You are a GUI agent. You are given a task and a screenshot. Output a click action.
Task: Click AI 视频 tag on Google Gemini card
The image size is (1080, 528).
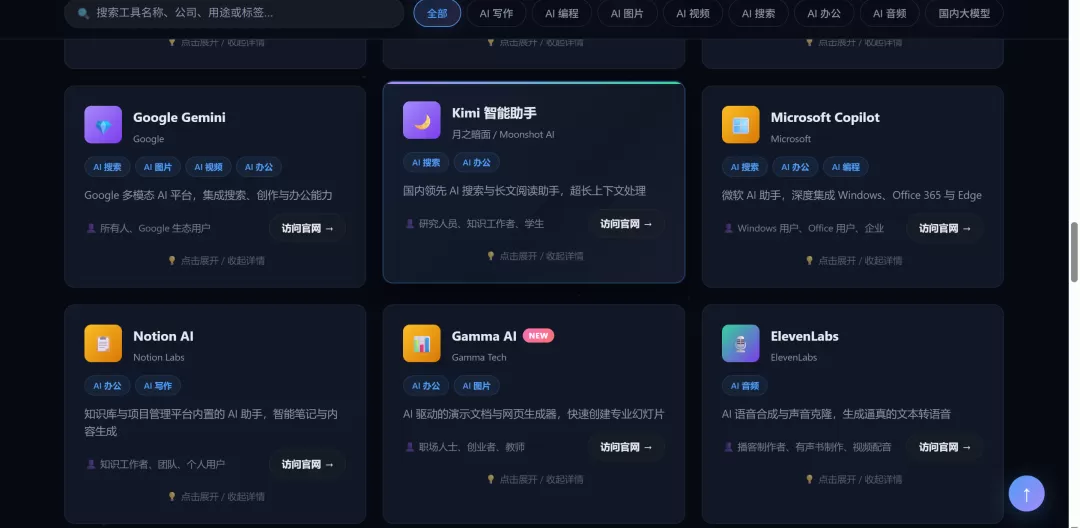(209, 167)
